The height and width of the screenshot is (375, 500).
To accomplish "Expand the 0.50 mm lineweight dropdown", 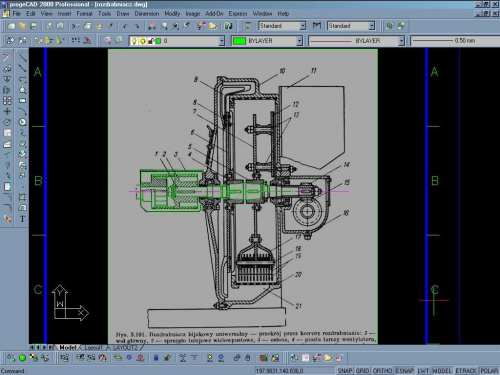I will point(455,41).
